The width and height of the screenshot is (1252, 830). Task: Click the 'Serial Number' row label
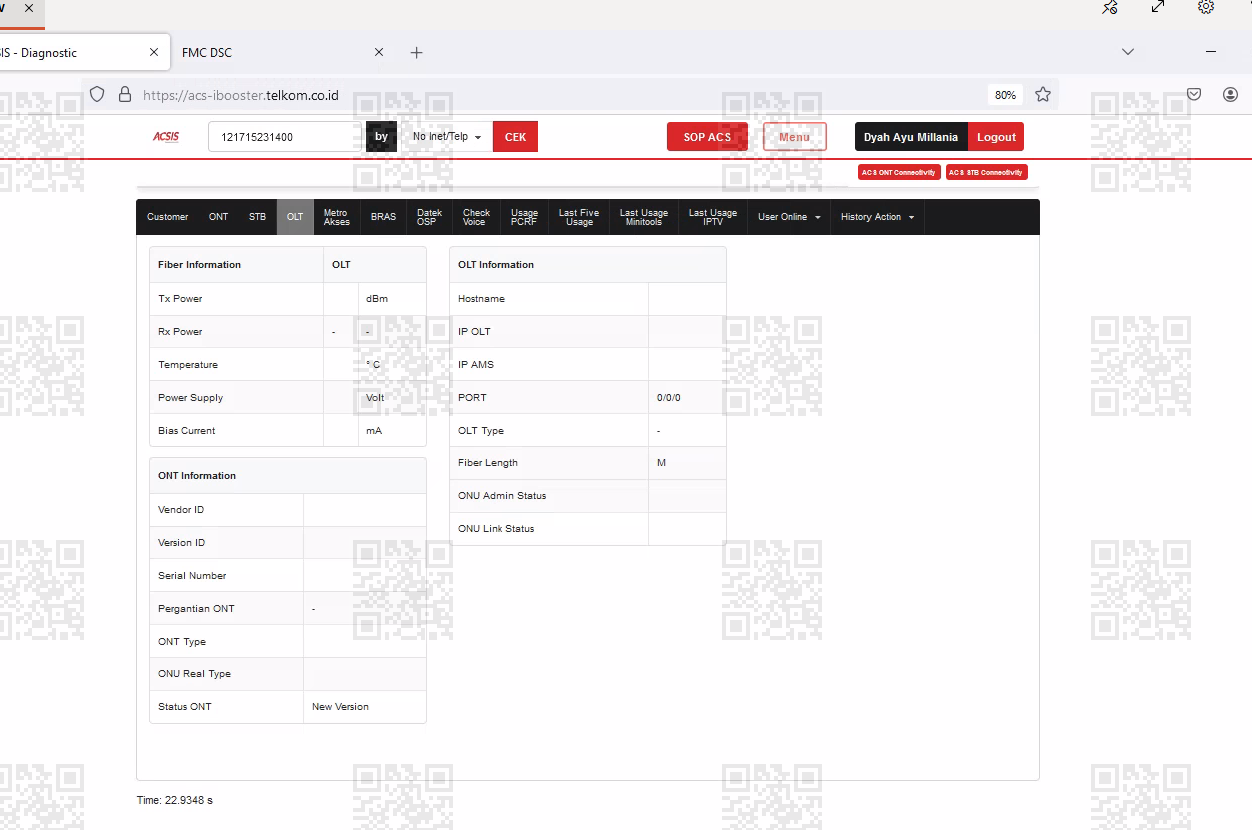coord(192,576)
